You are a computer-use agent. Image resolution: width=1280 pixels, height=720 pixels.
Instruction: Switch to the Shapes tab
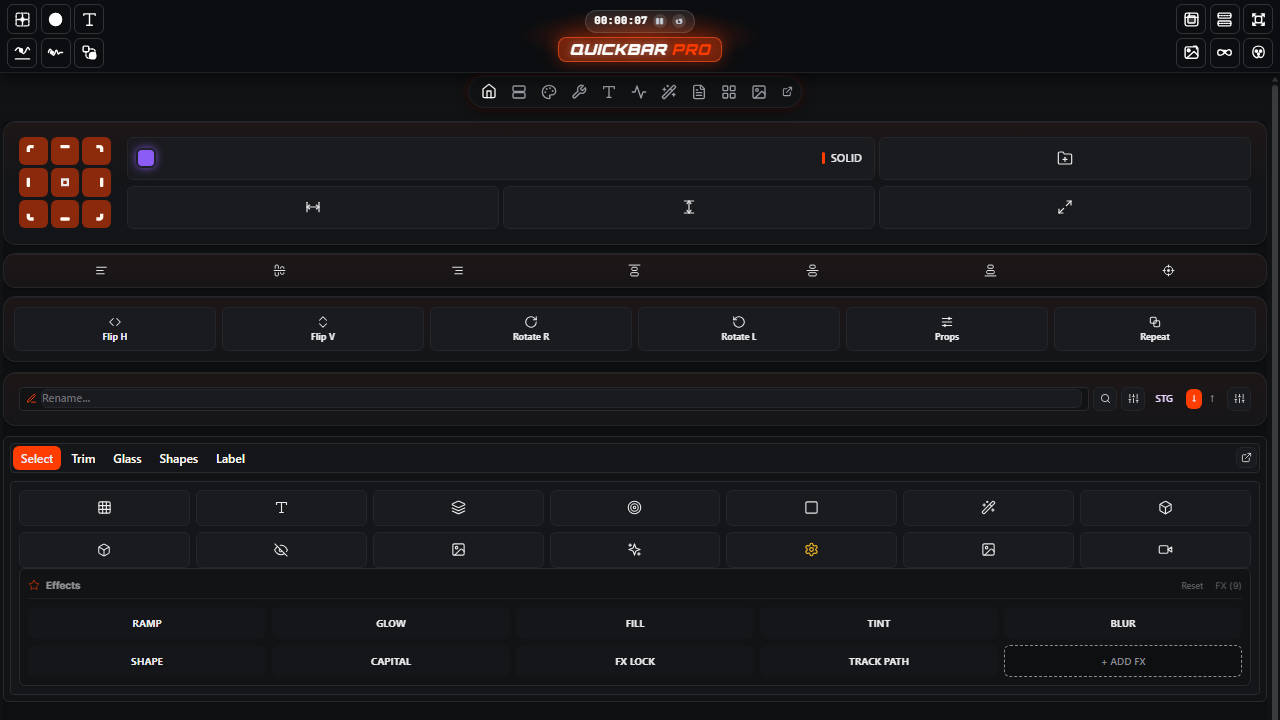179,459
